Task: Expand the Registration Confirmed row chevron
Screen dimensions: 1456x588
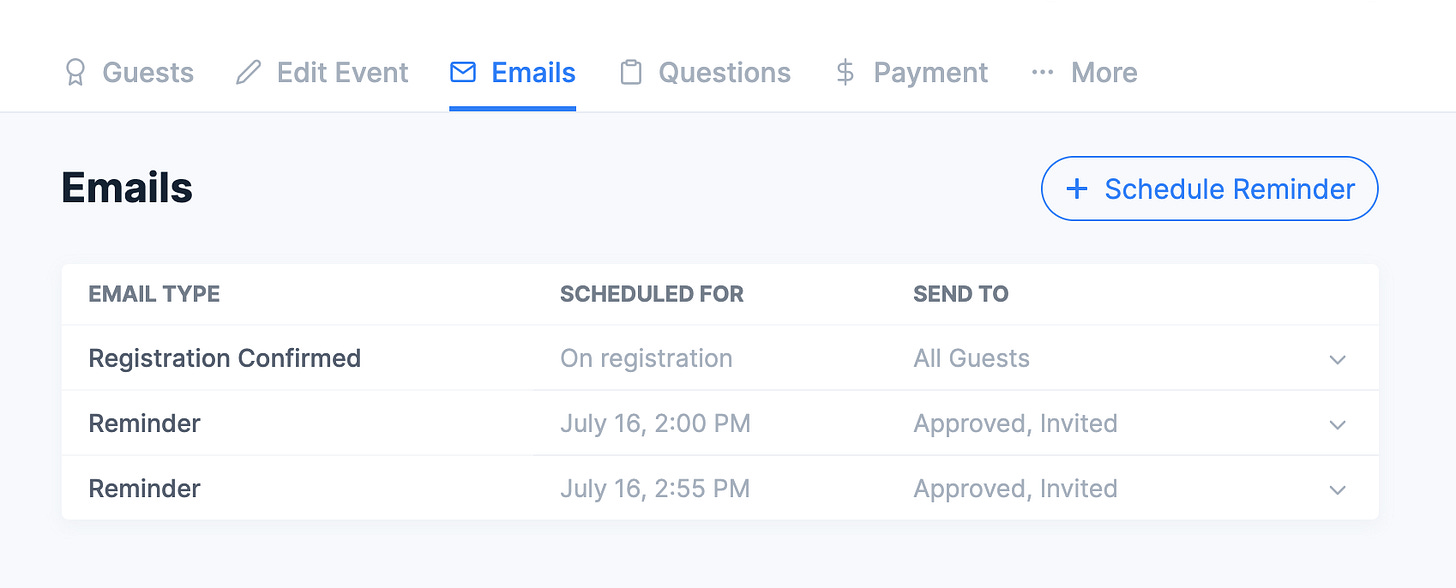Action: click(x=1338, y=360)
